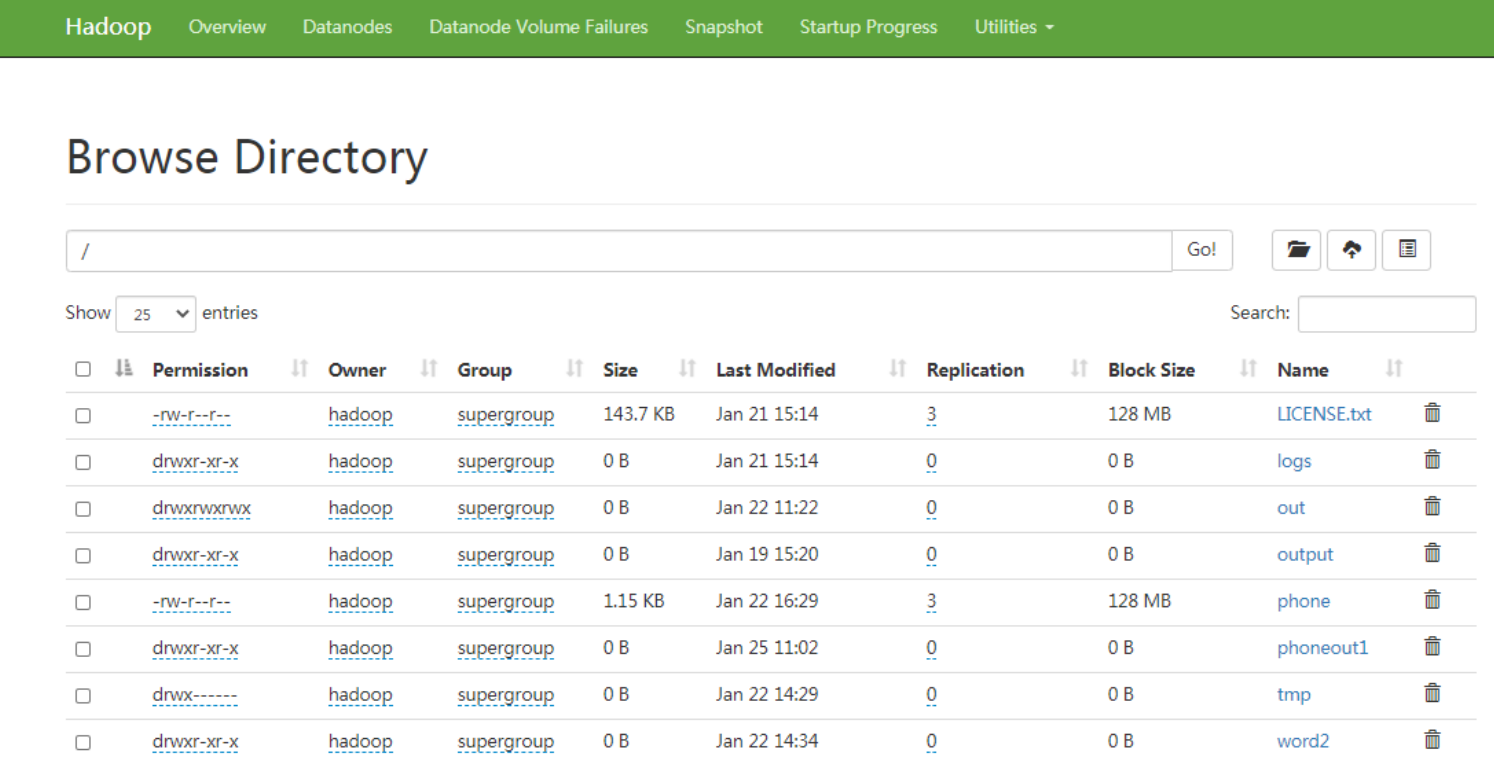Click trash icon in the tmp row
The image size is (1494, 770).
1432,693
